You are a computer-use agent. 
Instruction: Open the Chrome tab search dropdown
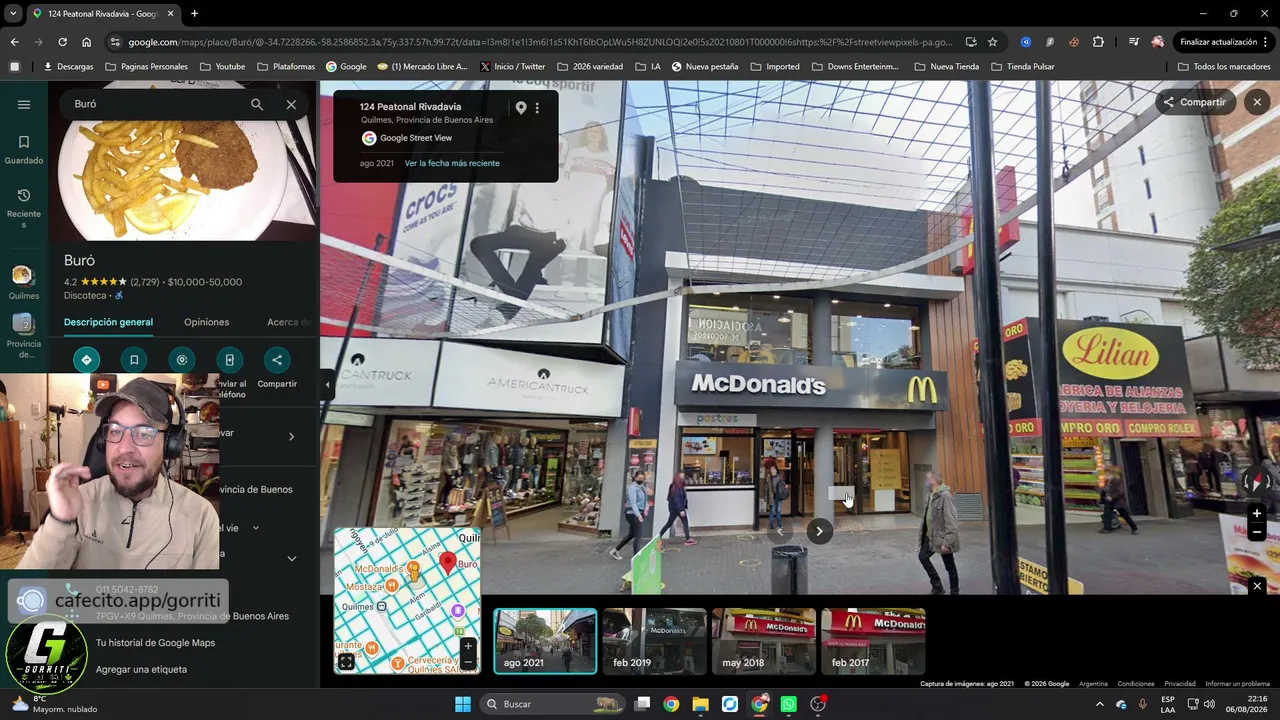13,14
